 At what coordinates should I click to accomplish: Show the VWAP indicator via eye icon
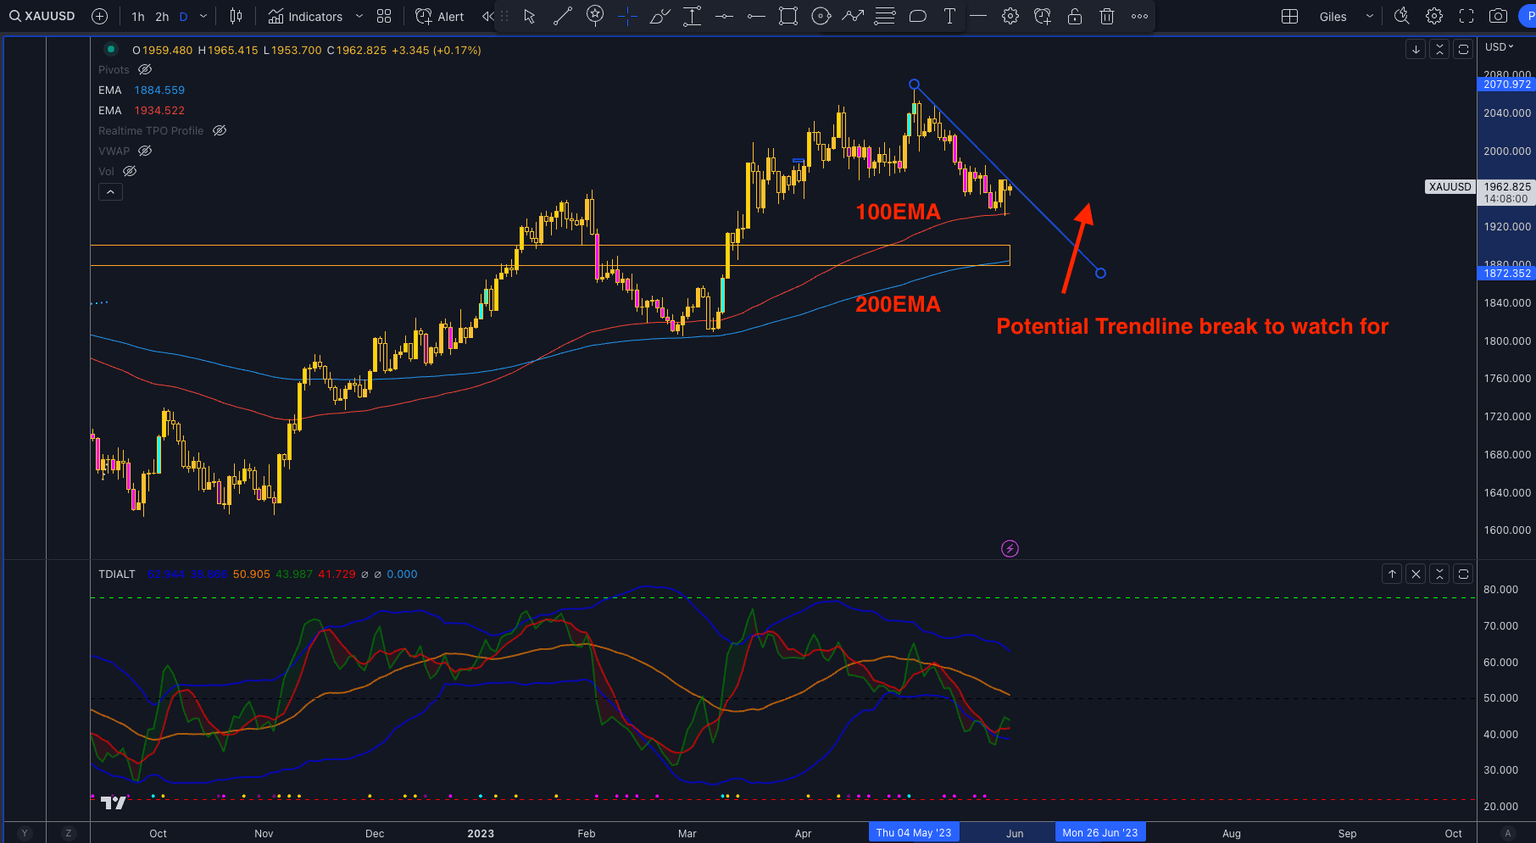pyautogui.click(x=145, y=151)
